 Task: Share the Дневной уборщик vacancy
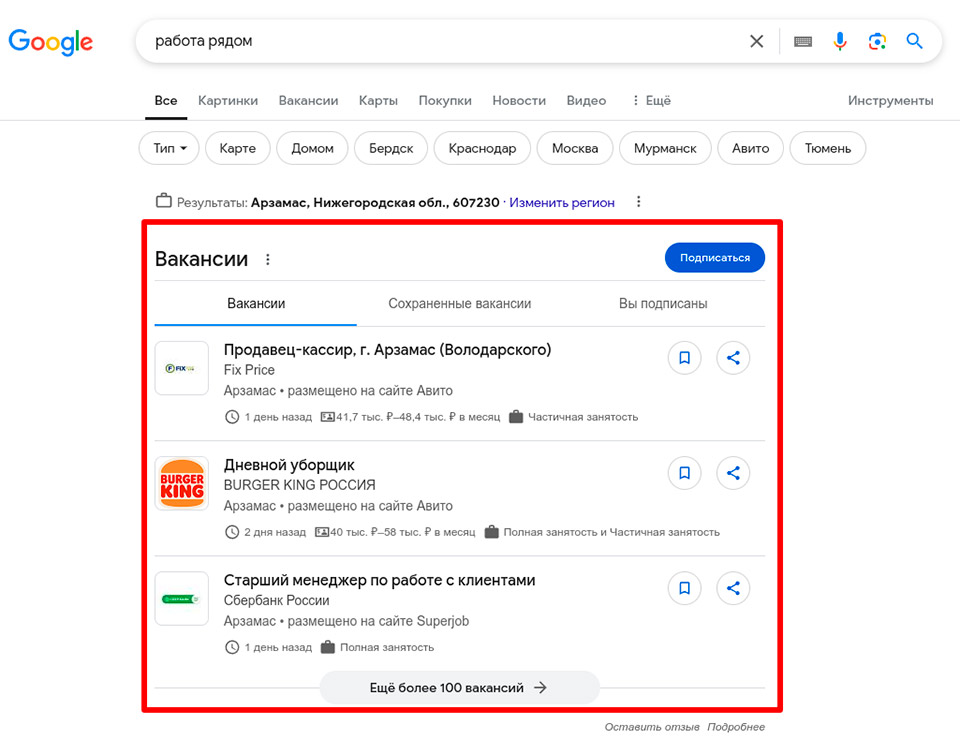pos(733,472)
